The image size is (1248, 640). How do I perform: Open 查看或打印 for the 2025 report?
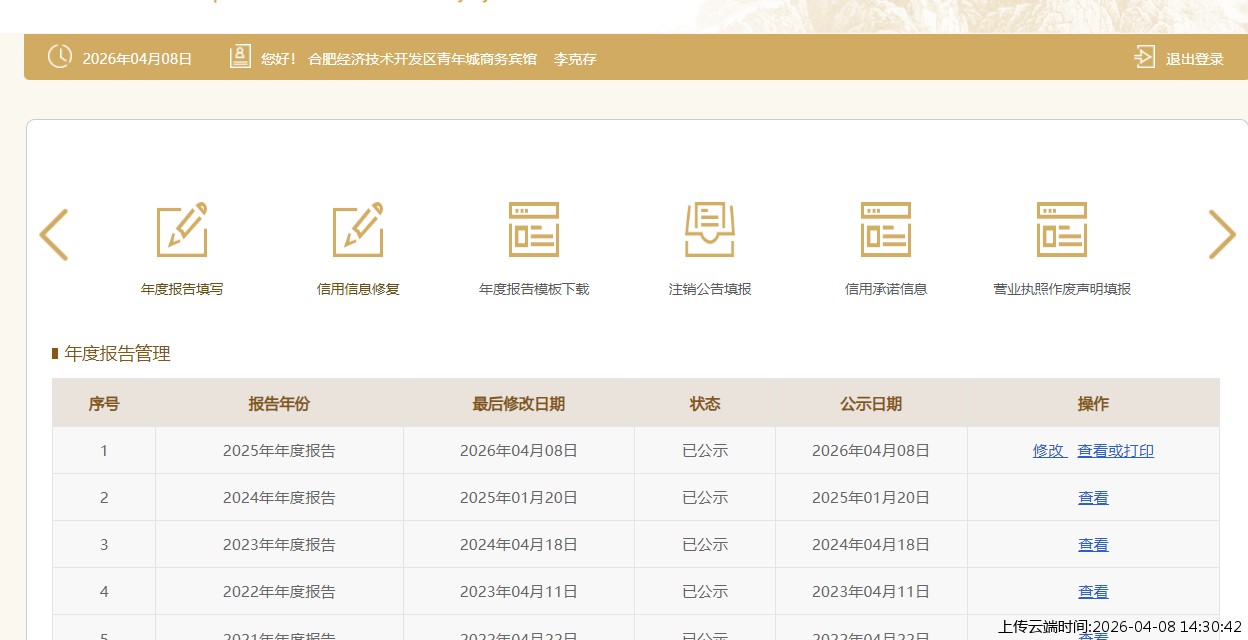pyautogui.click(x=1115, y=451)
